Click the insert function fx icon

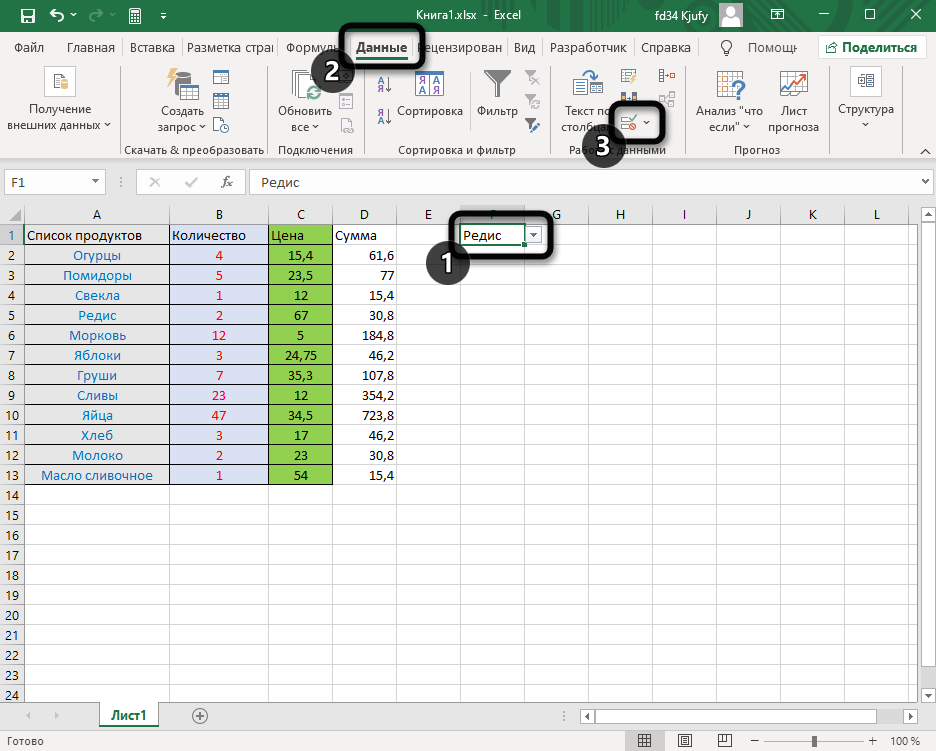click(x=227, y=182)
